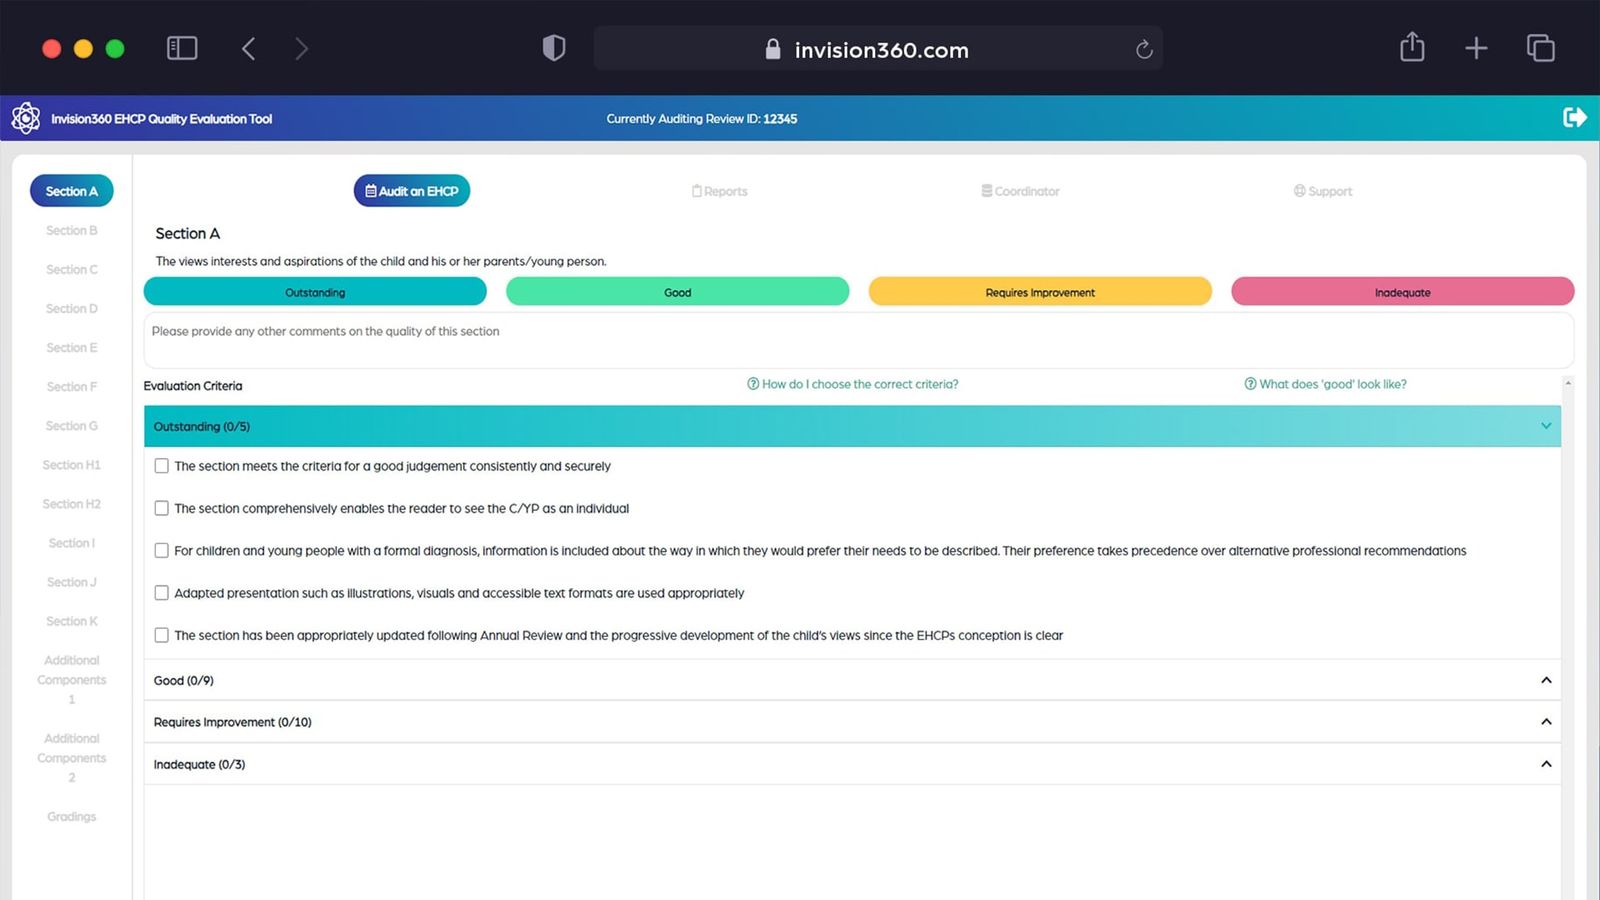This screenshot has width=1600, height=900.
Task: Click the logout icon top right
Action: pos(1574,117)
